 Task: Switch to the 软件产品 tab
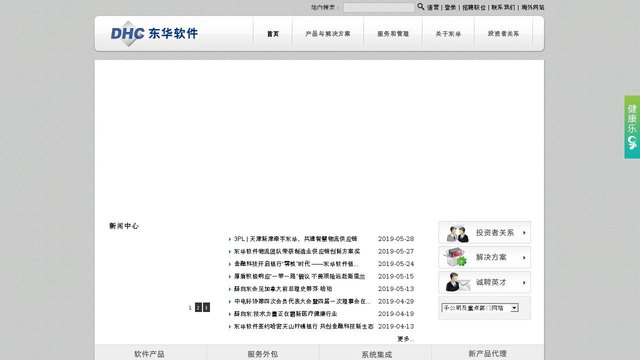(x=149, y=353)
